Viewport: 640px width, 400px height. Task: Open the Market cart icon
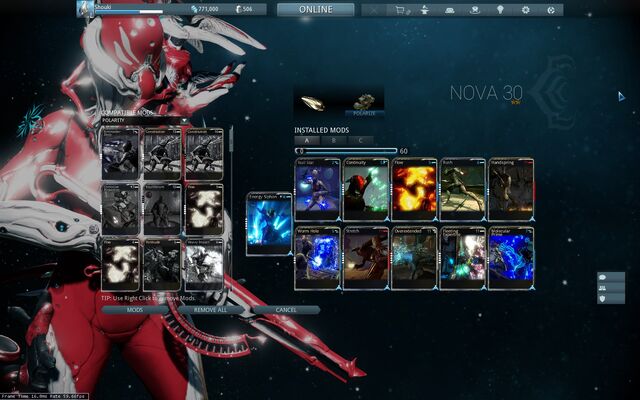(x=402, y=10)
